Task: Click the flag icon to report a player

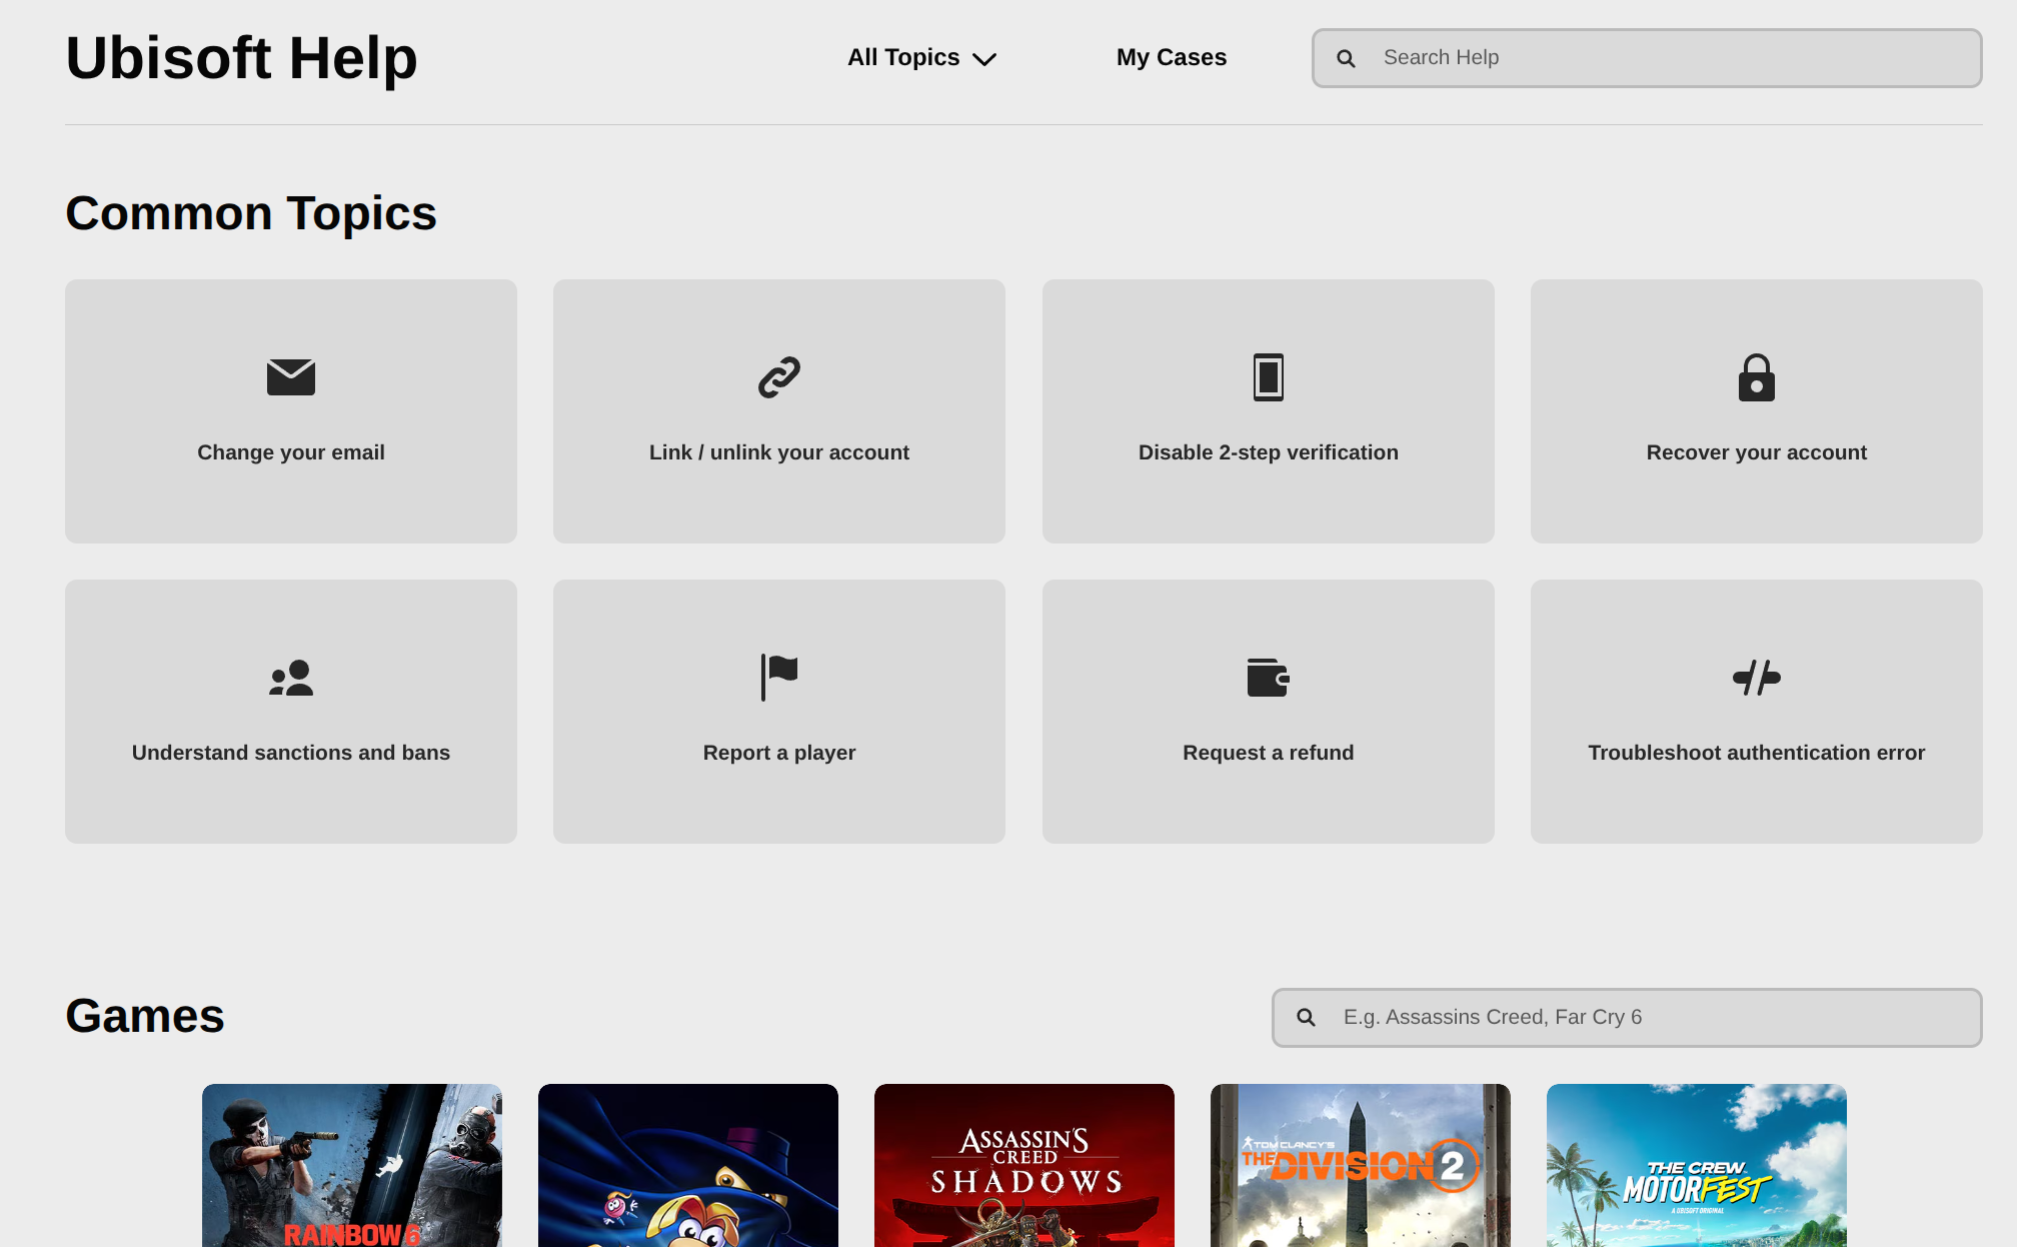Action: [x=779, y=677]
